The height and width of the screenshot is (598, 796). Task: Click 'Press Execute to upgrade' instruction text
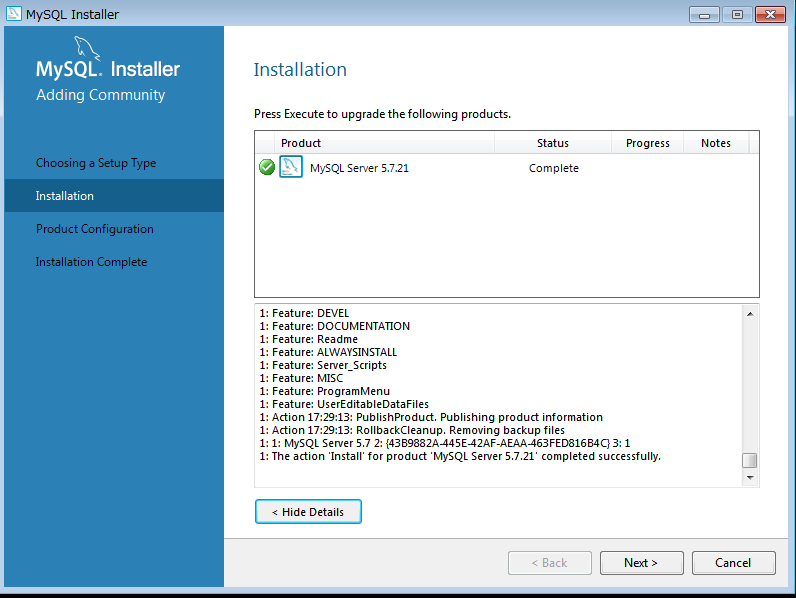[x=382, y=114]
